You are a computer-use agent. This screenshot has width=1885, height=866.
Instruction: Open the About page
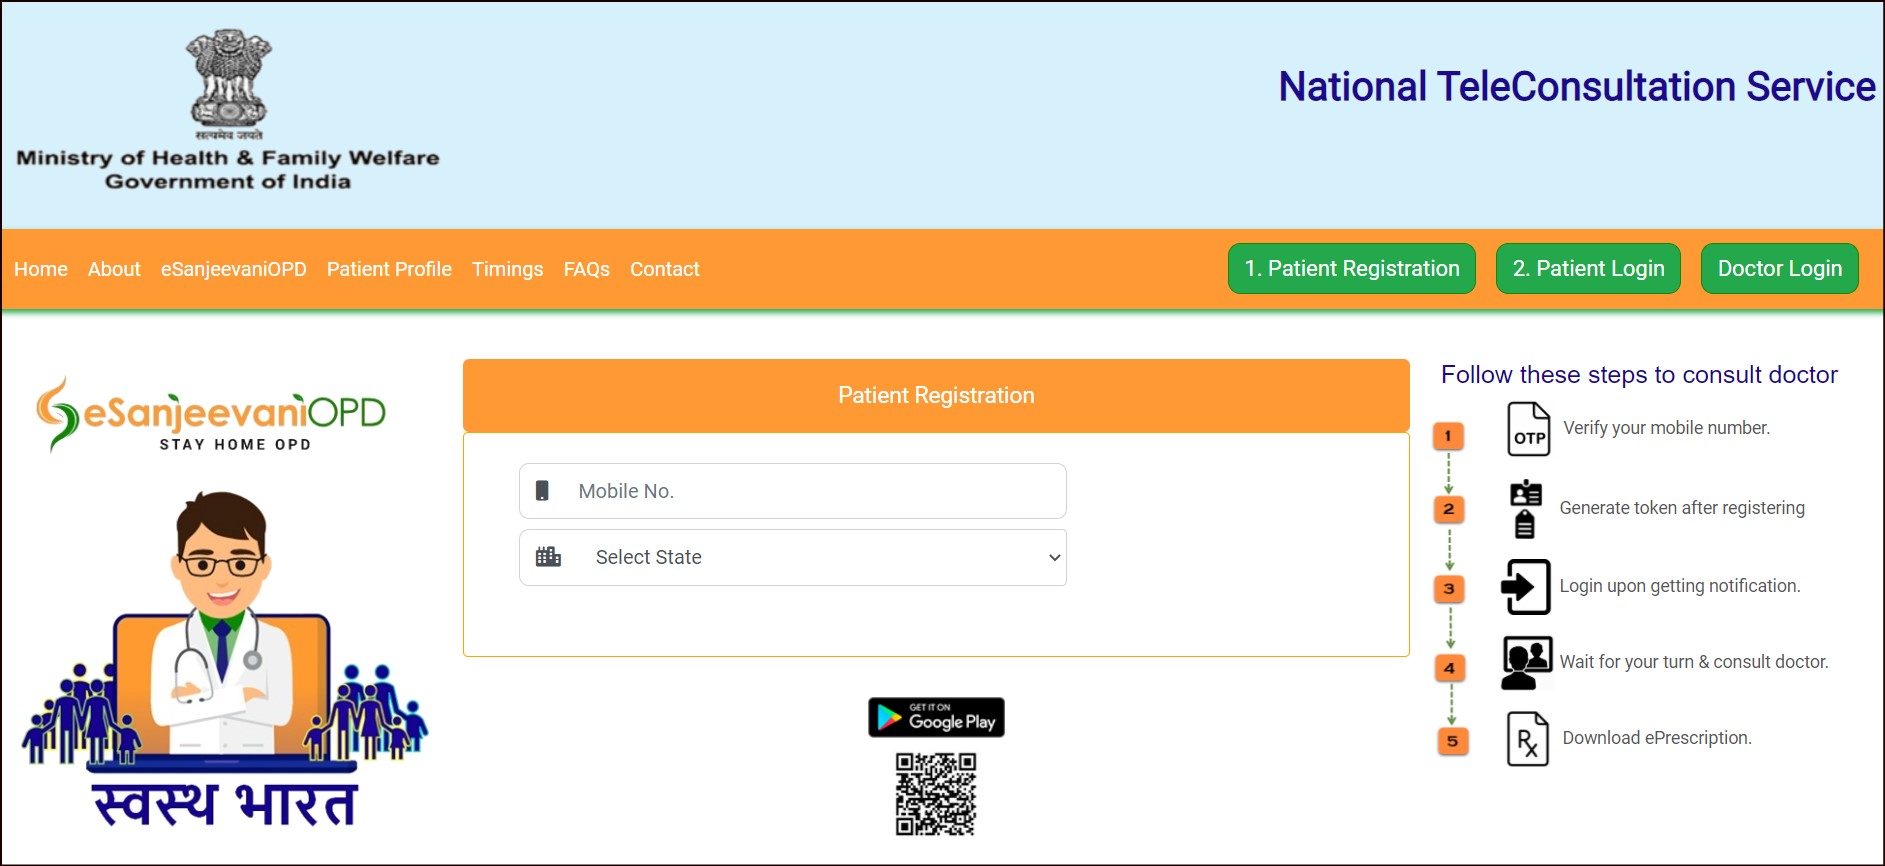(x=114, y=269)
